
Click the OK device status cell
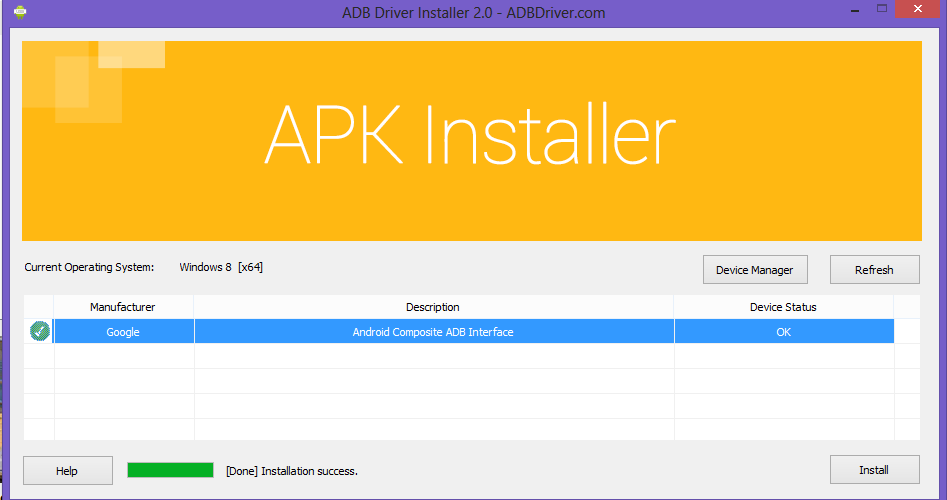tap(783, 332)
